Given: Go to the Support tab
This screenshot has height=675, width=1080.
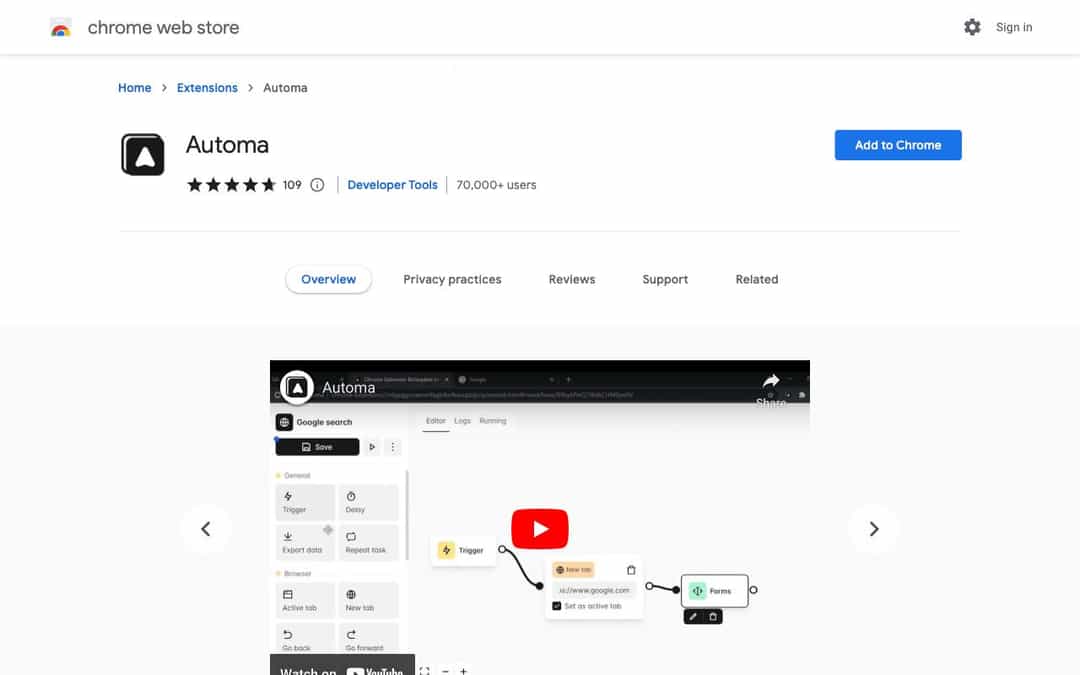Looking at the screenshot, I should pos(665,279).
